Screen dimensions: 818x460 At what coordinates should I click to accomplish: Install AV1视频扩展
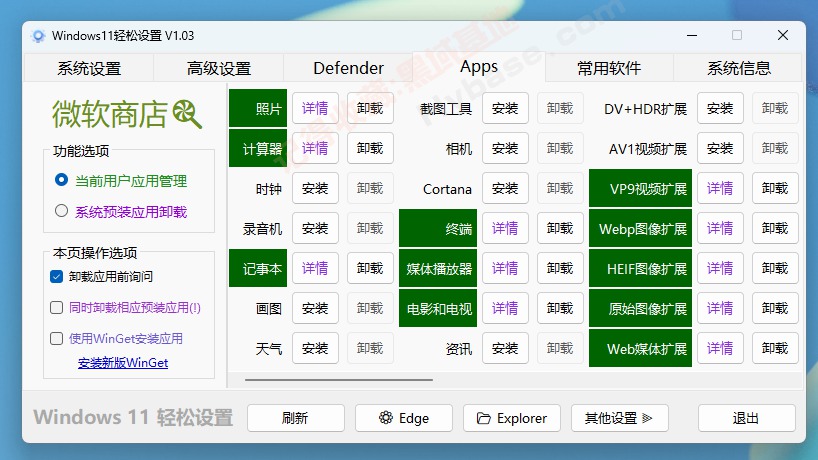tap(720, 148)
